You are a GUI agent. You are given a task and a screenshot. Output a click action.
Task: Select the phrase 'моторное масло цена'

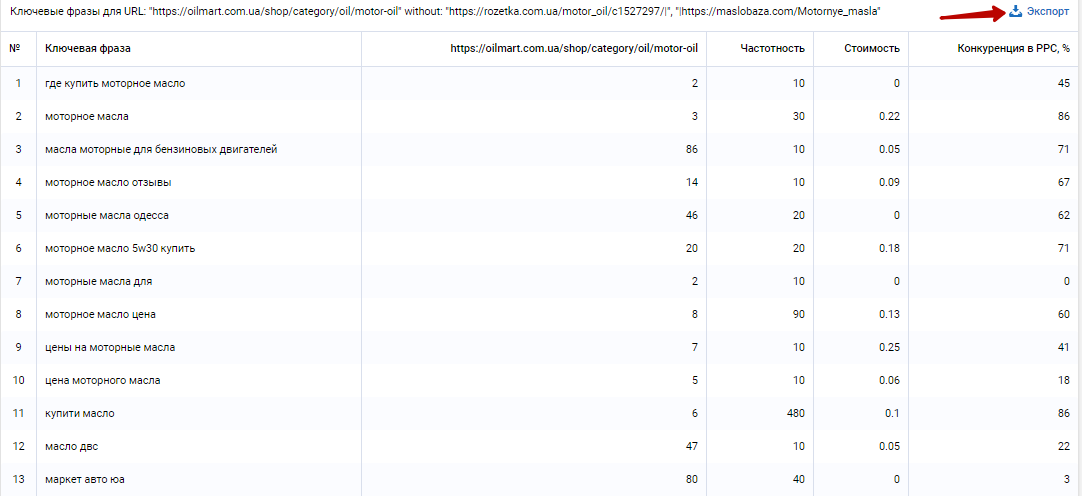click(x=101, y=314)
